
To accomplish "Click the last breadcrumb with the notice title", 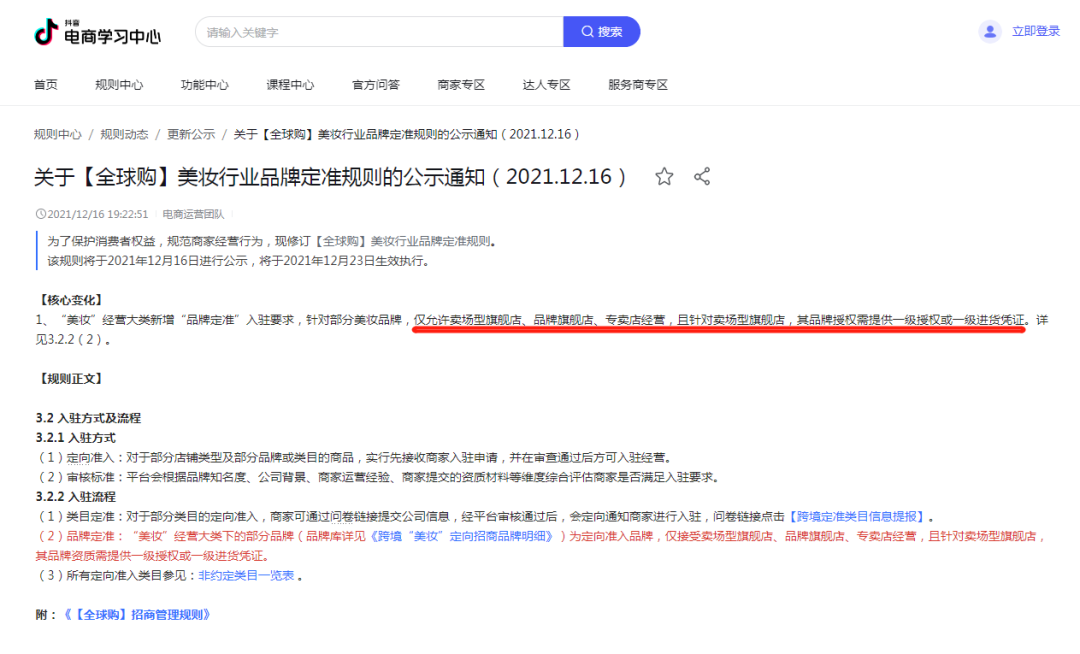I will tap(406, 134).
